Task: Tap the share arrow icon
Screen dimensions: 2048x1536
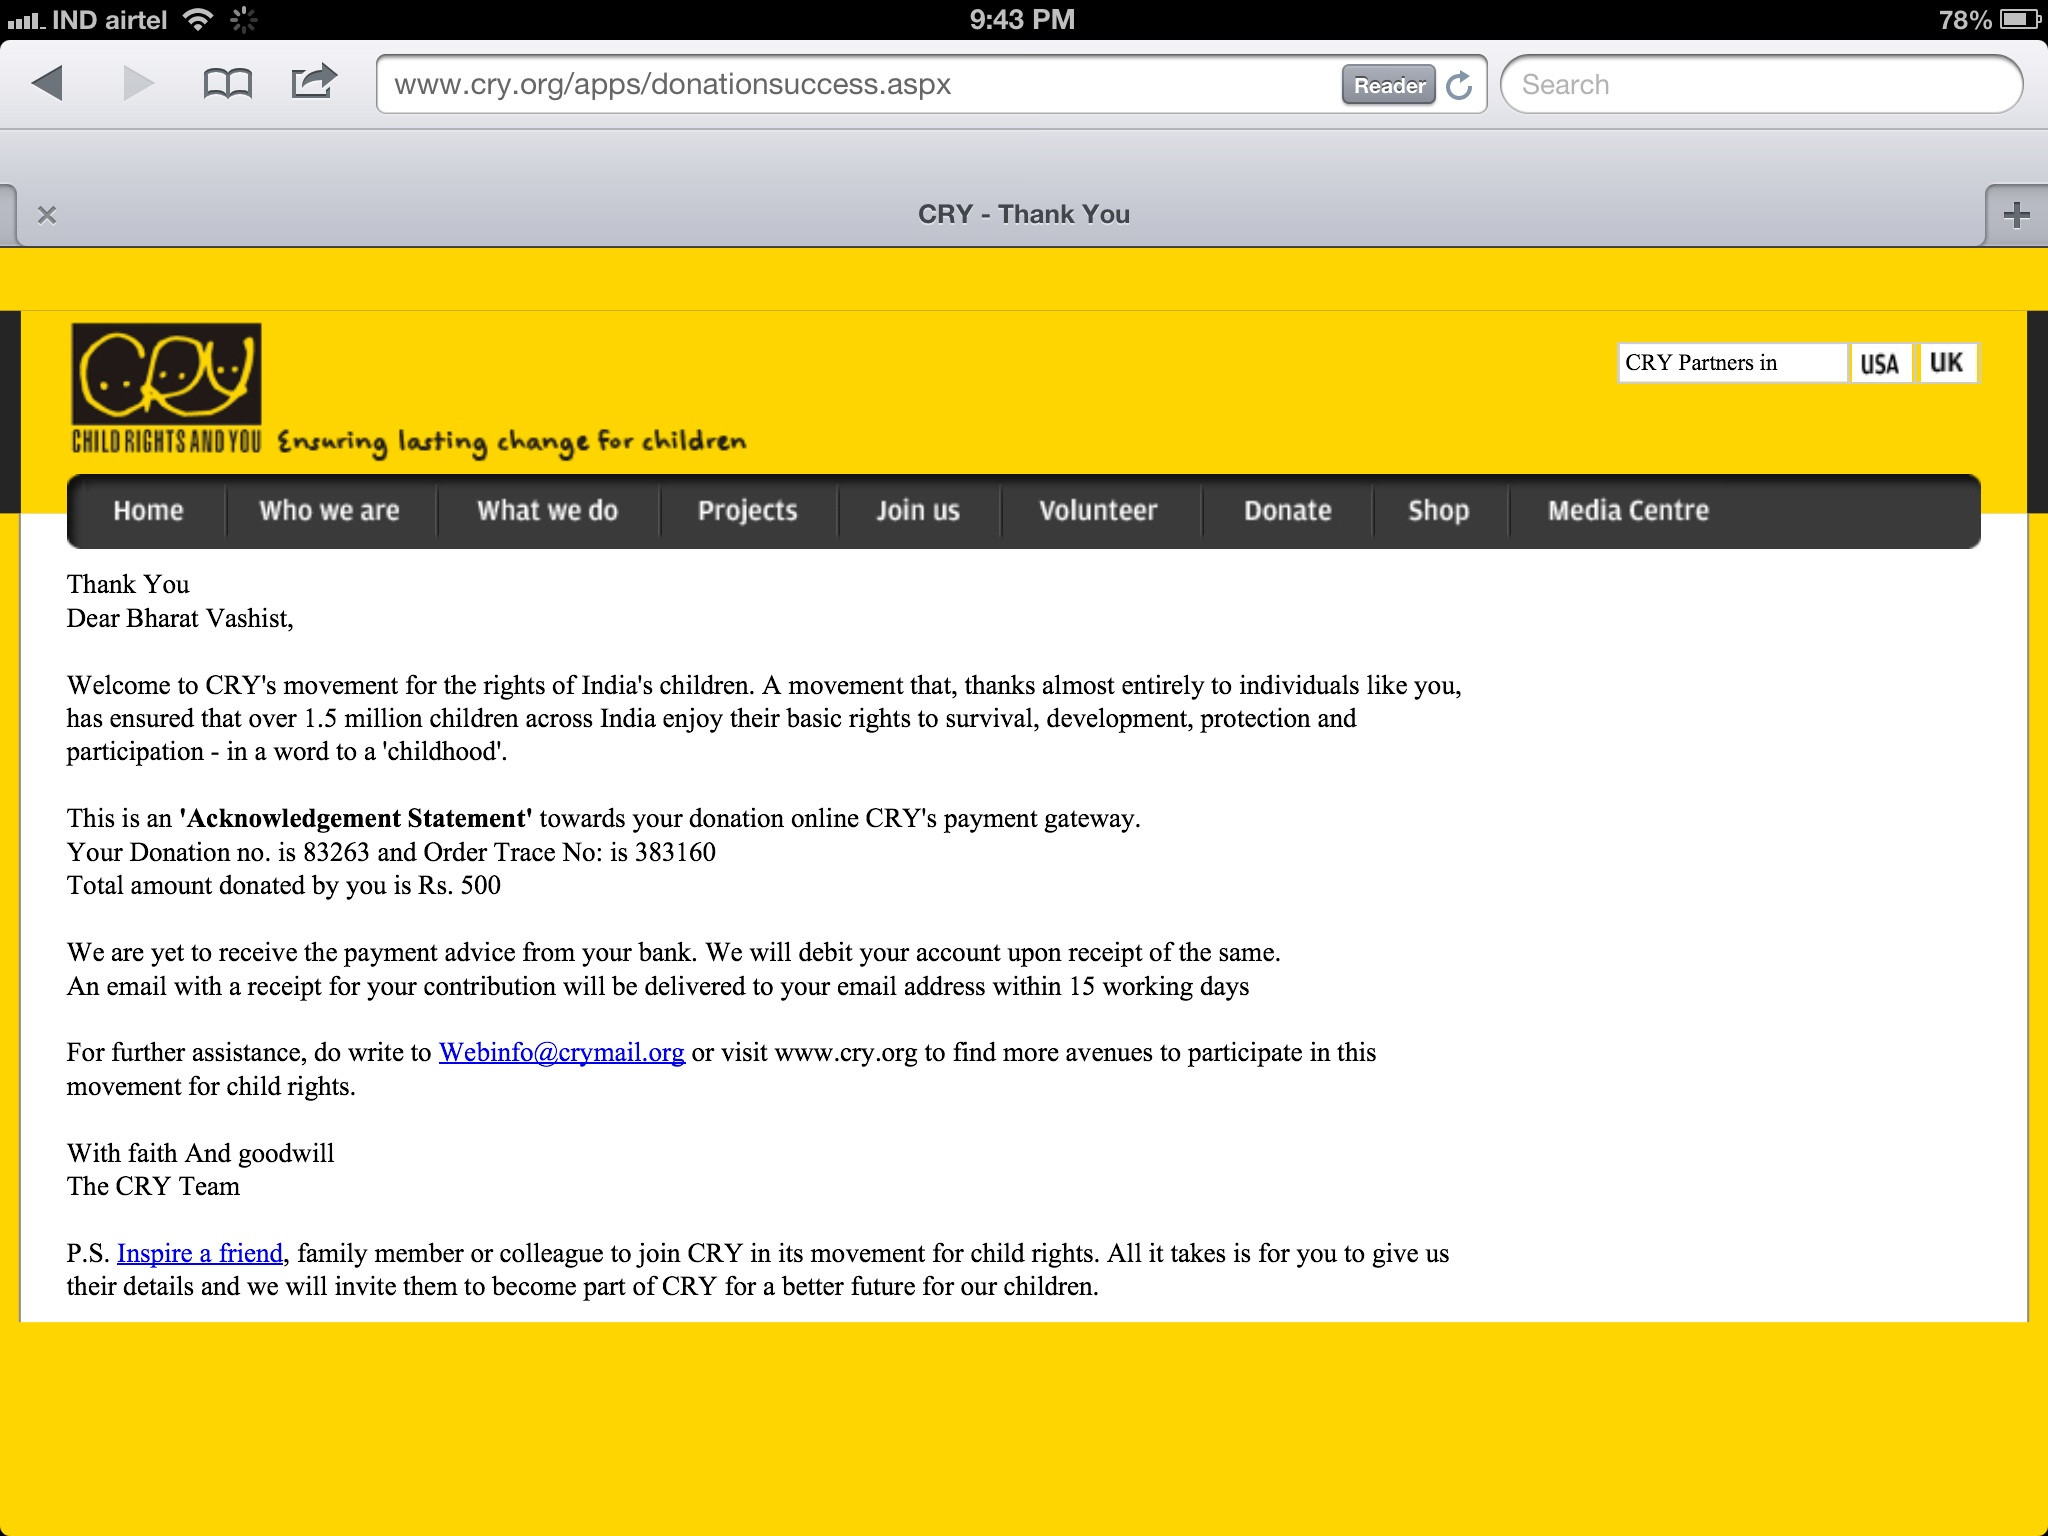Action: pyautogui.click(x=313, y=82)
